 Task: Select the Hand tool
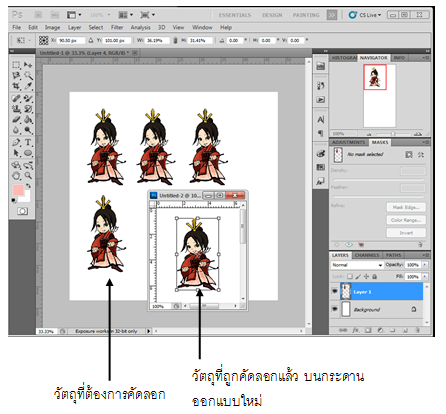click(x=16, y=175)
